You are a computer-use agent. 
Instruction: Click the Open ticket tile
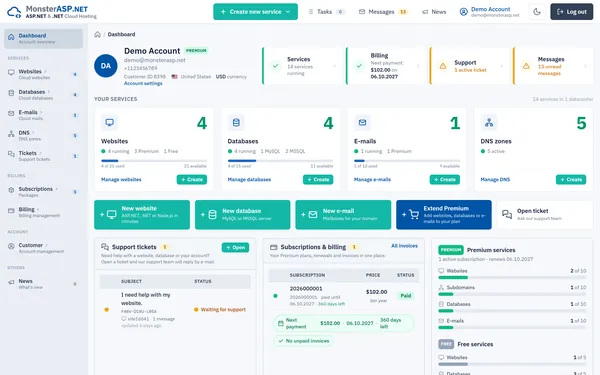pyautogui.click(x=545, y=215)
